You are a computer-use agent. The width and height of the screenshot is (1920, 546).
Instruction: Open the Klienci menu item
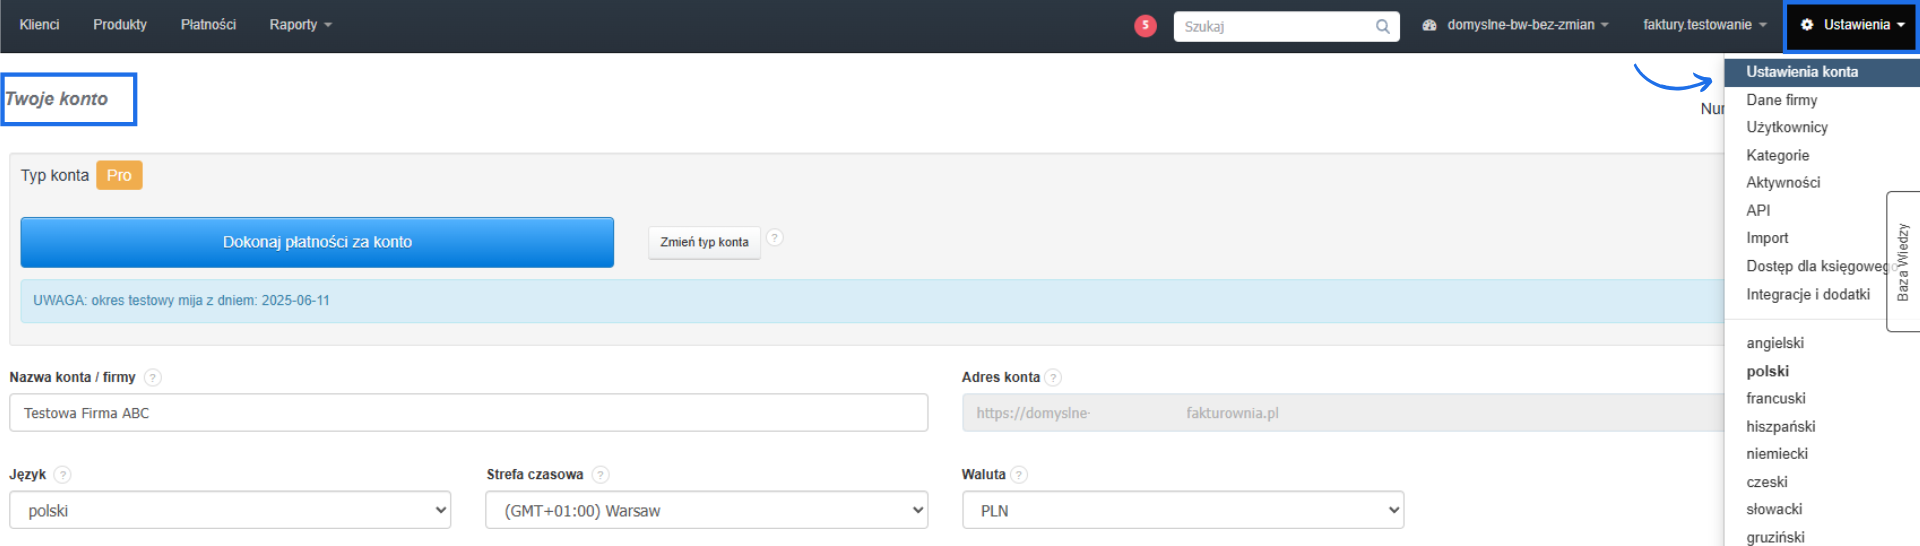(x=39, y=25)
